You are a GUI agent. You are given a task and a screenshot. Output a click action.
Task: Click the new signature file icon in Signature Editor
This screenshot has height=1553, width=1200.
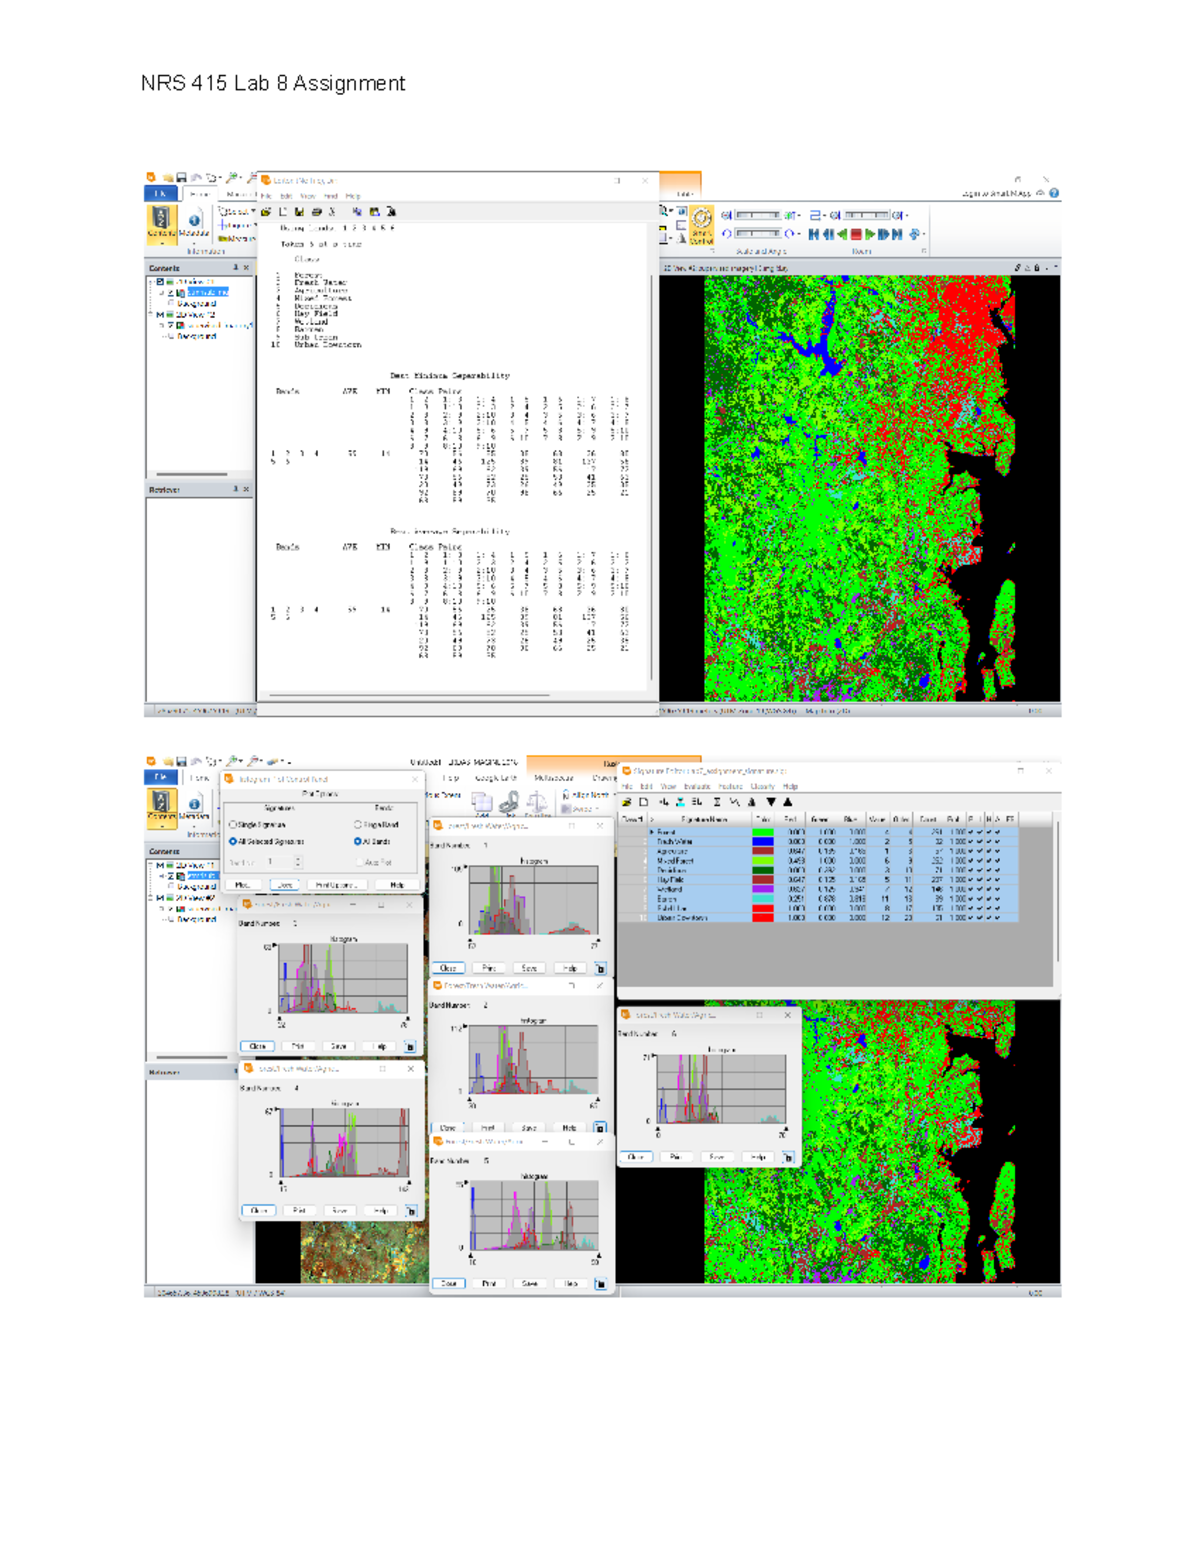[643, 802]
